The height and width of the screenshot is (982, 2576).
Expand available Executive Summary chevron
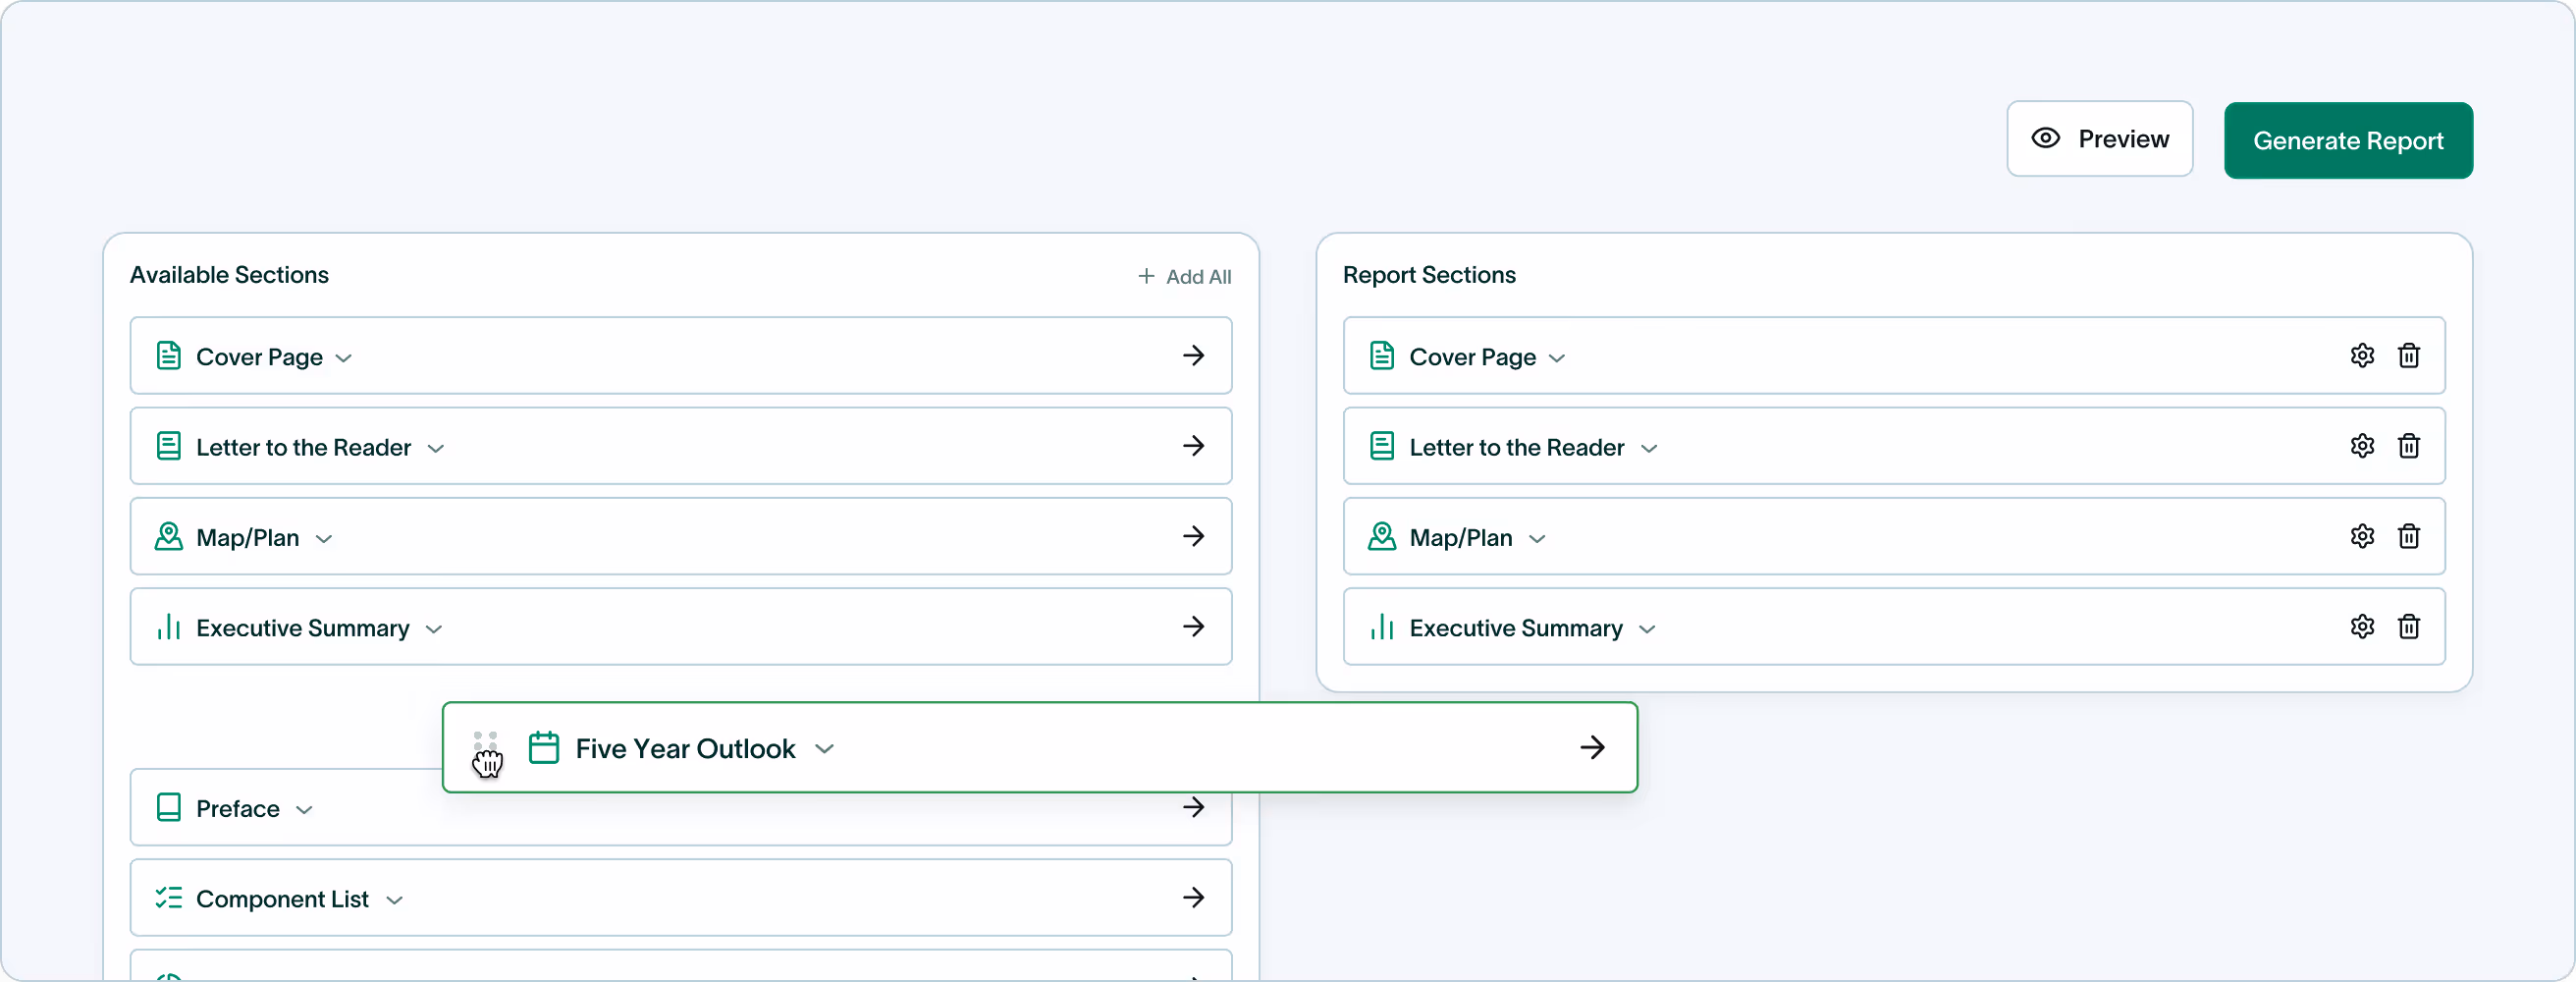coord(433,630)
